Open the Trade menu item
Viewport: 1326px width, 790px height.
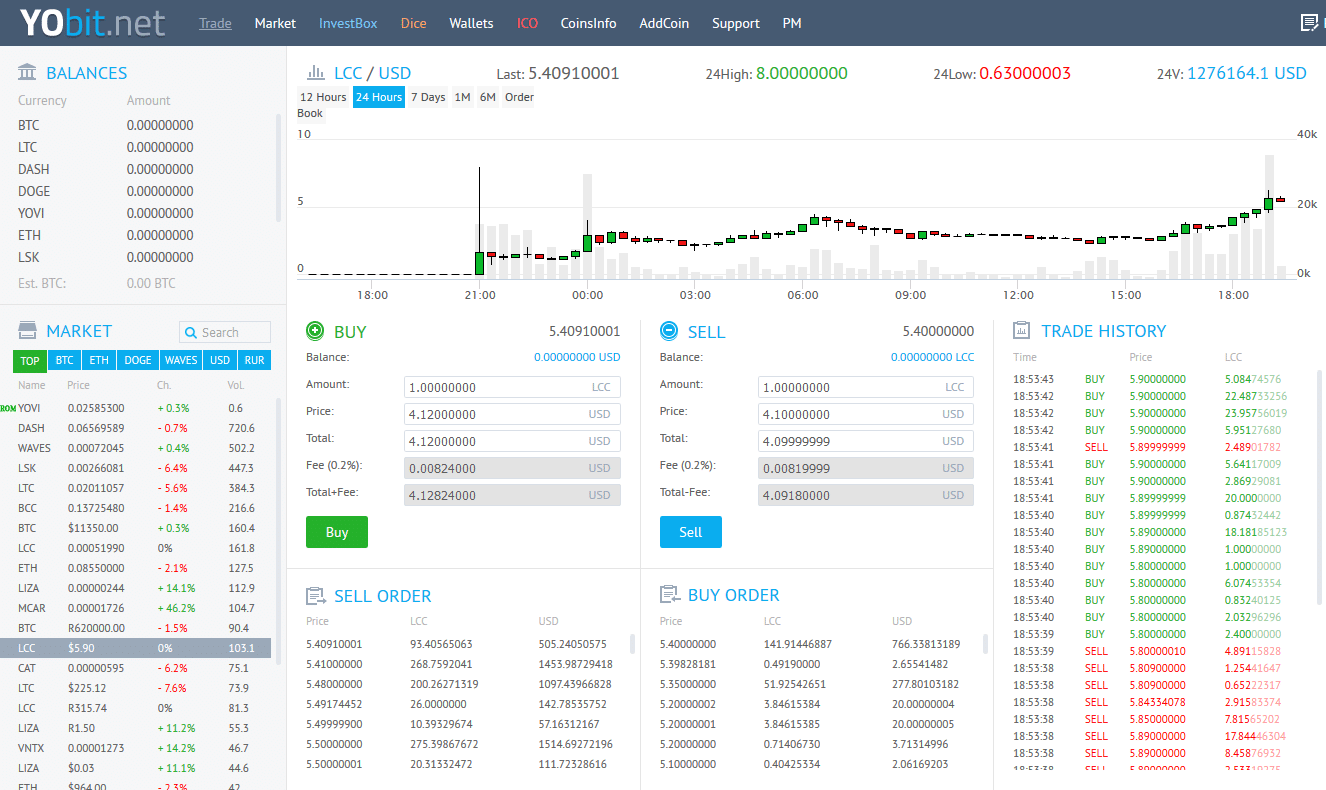pyautogui.click(x=215, y=23)
